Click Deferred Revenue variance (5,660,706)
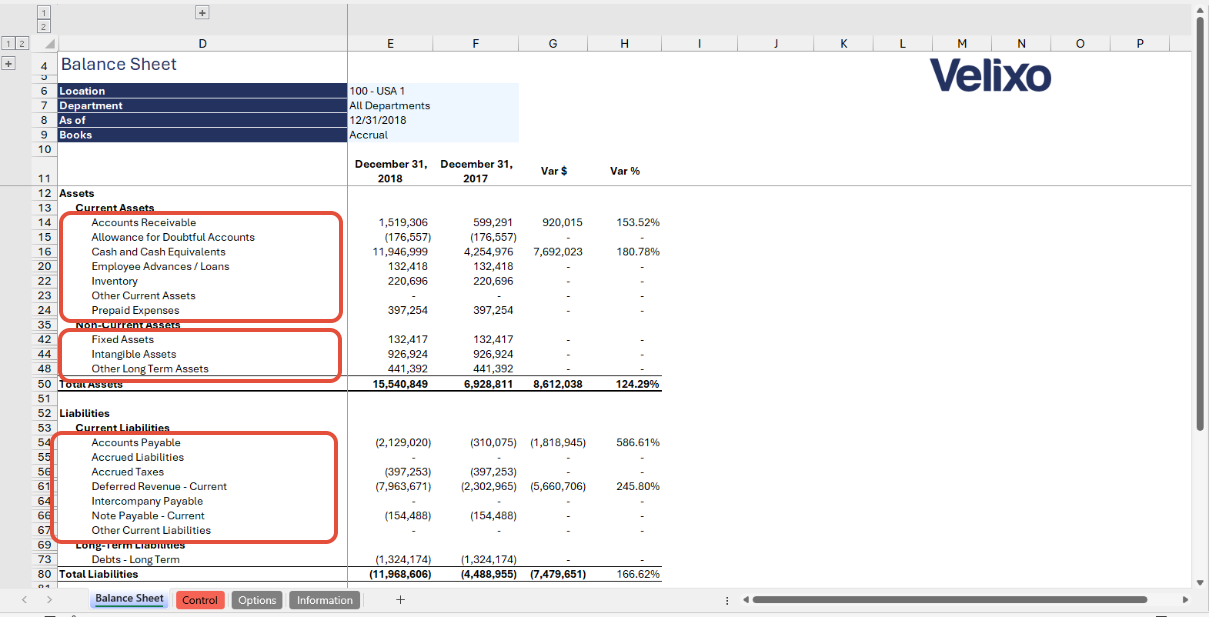The height and width of the screenshot is (617, 1209). tap(558, 486)
